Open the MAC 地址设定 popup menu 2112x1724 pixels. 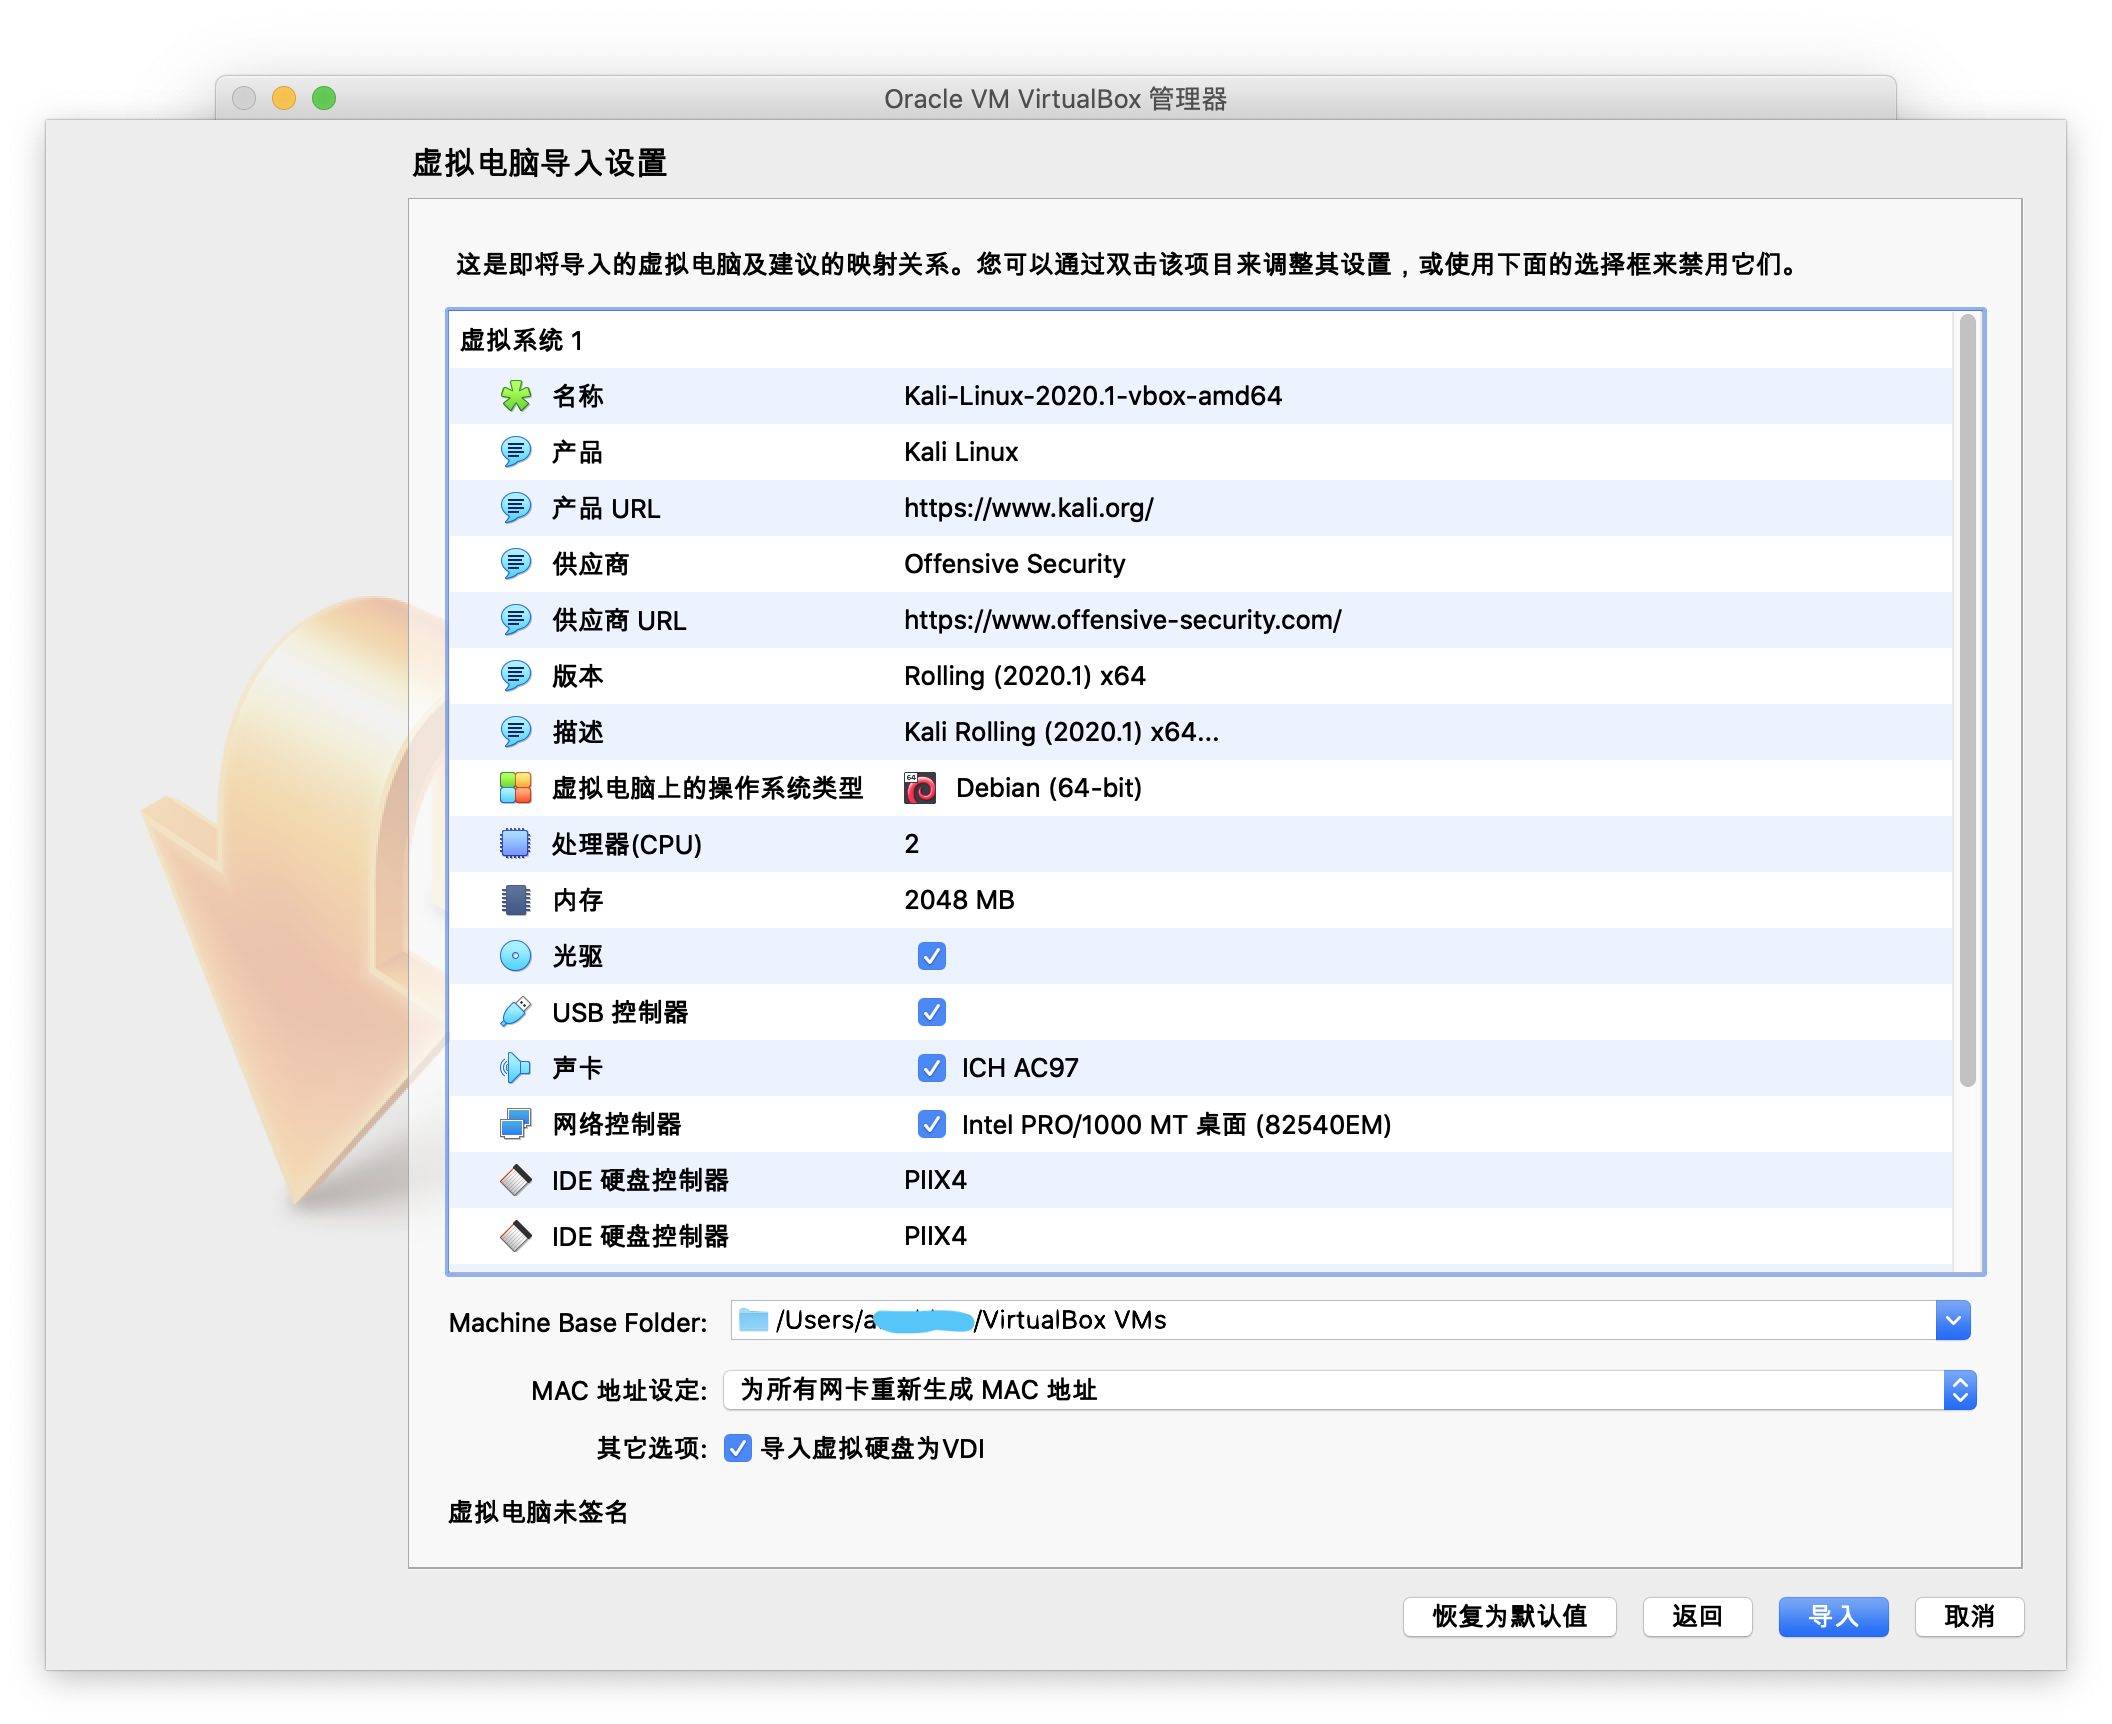(x=1350, y=1390)
